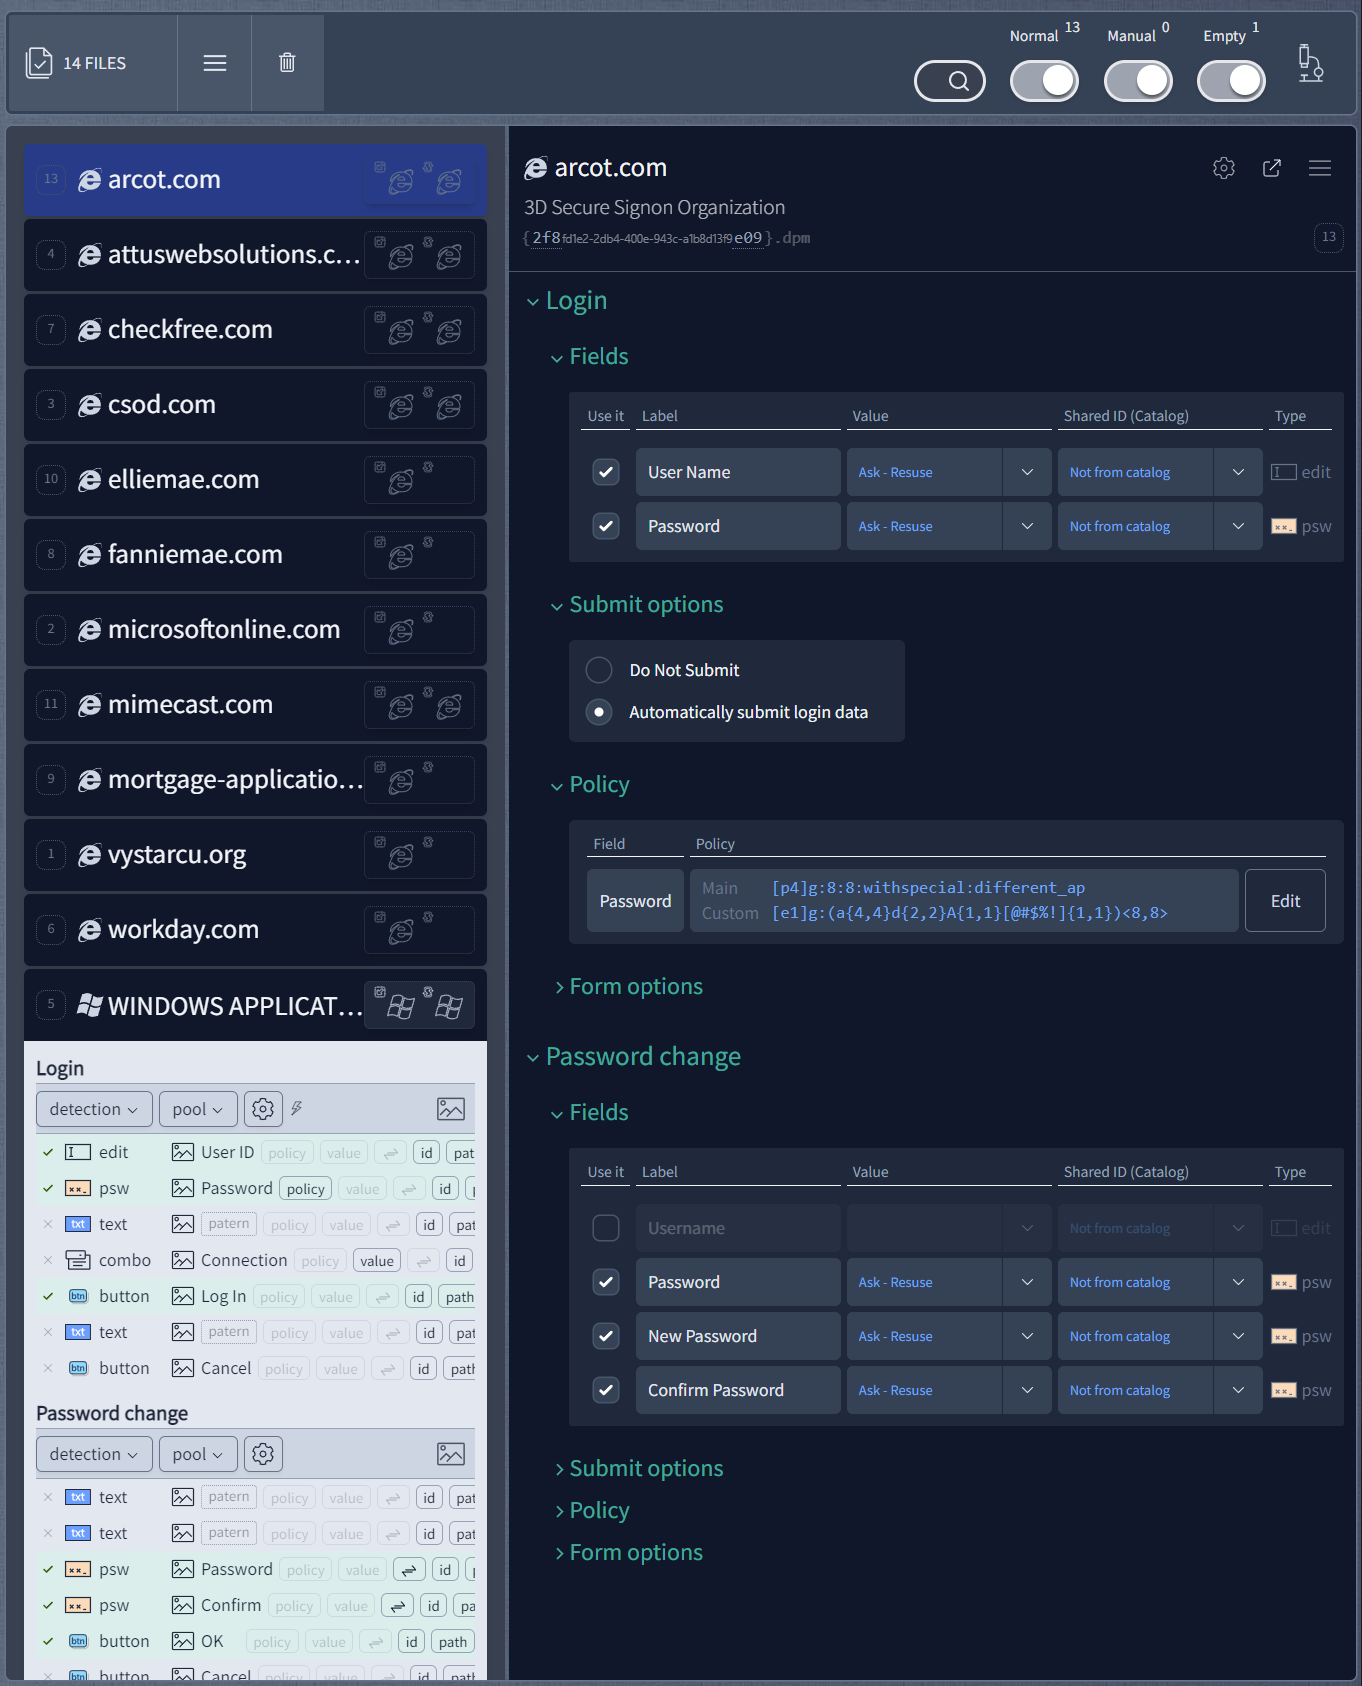Click the lightning bolt icon in Login
1362x1686 pixels.
coord(297,1108)
